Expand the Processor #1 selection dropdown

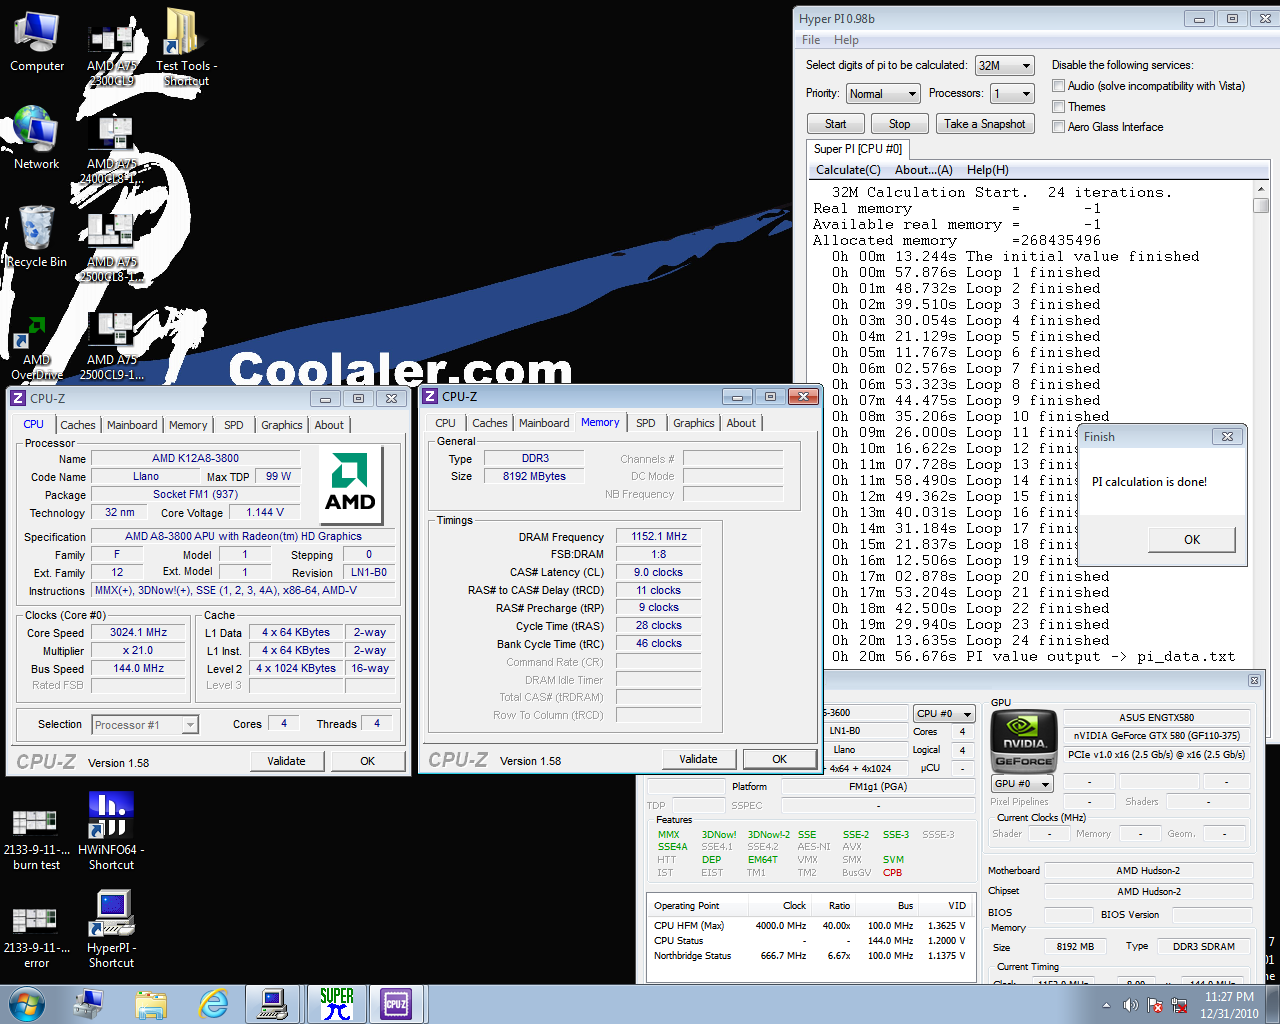145,725
